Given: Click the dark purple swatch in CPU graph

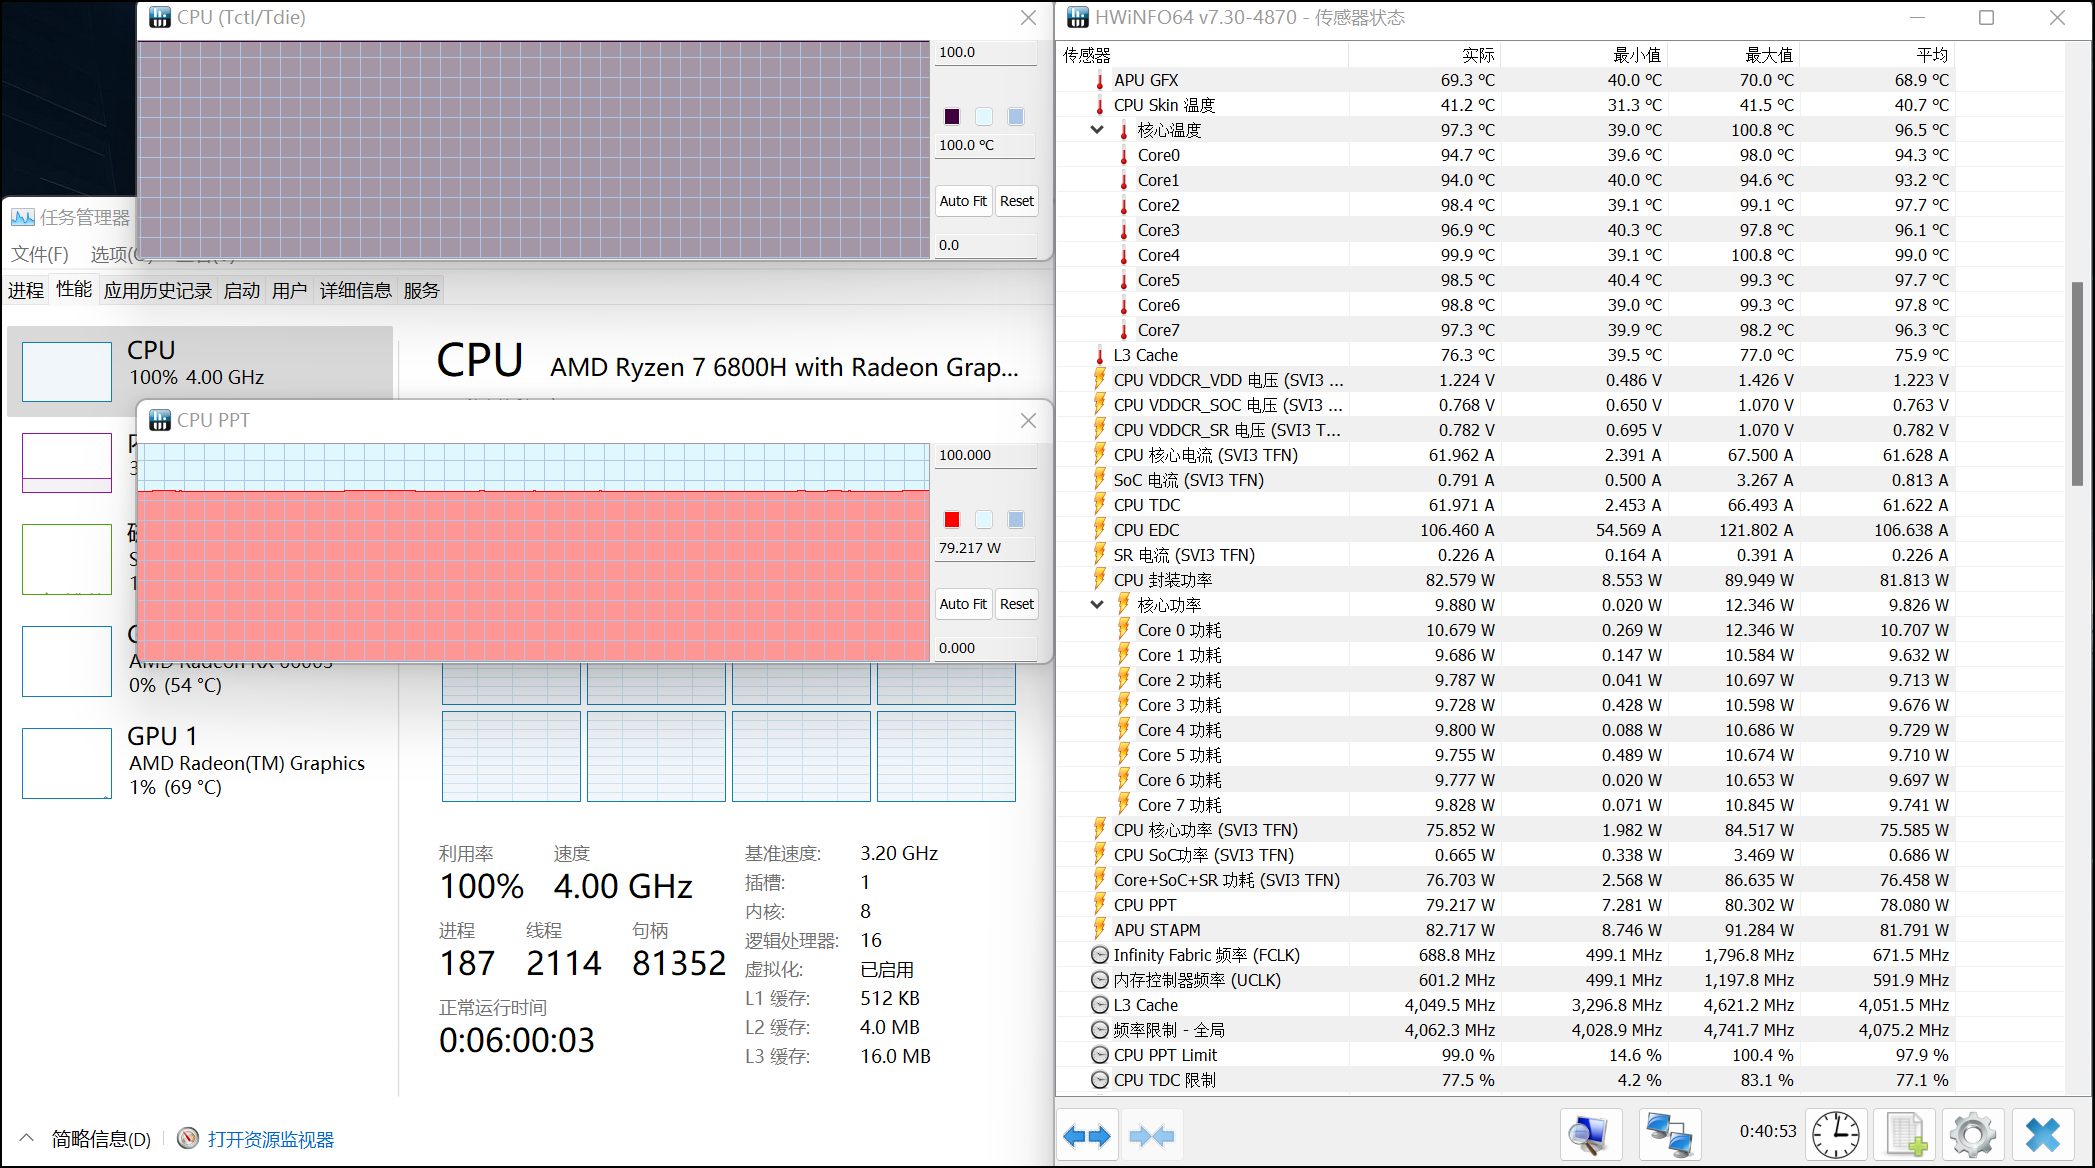Looking at the screenshot, I should point(952,116).
